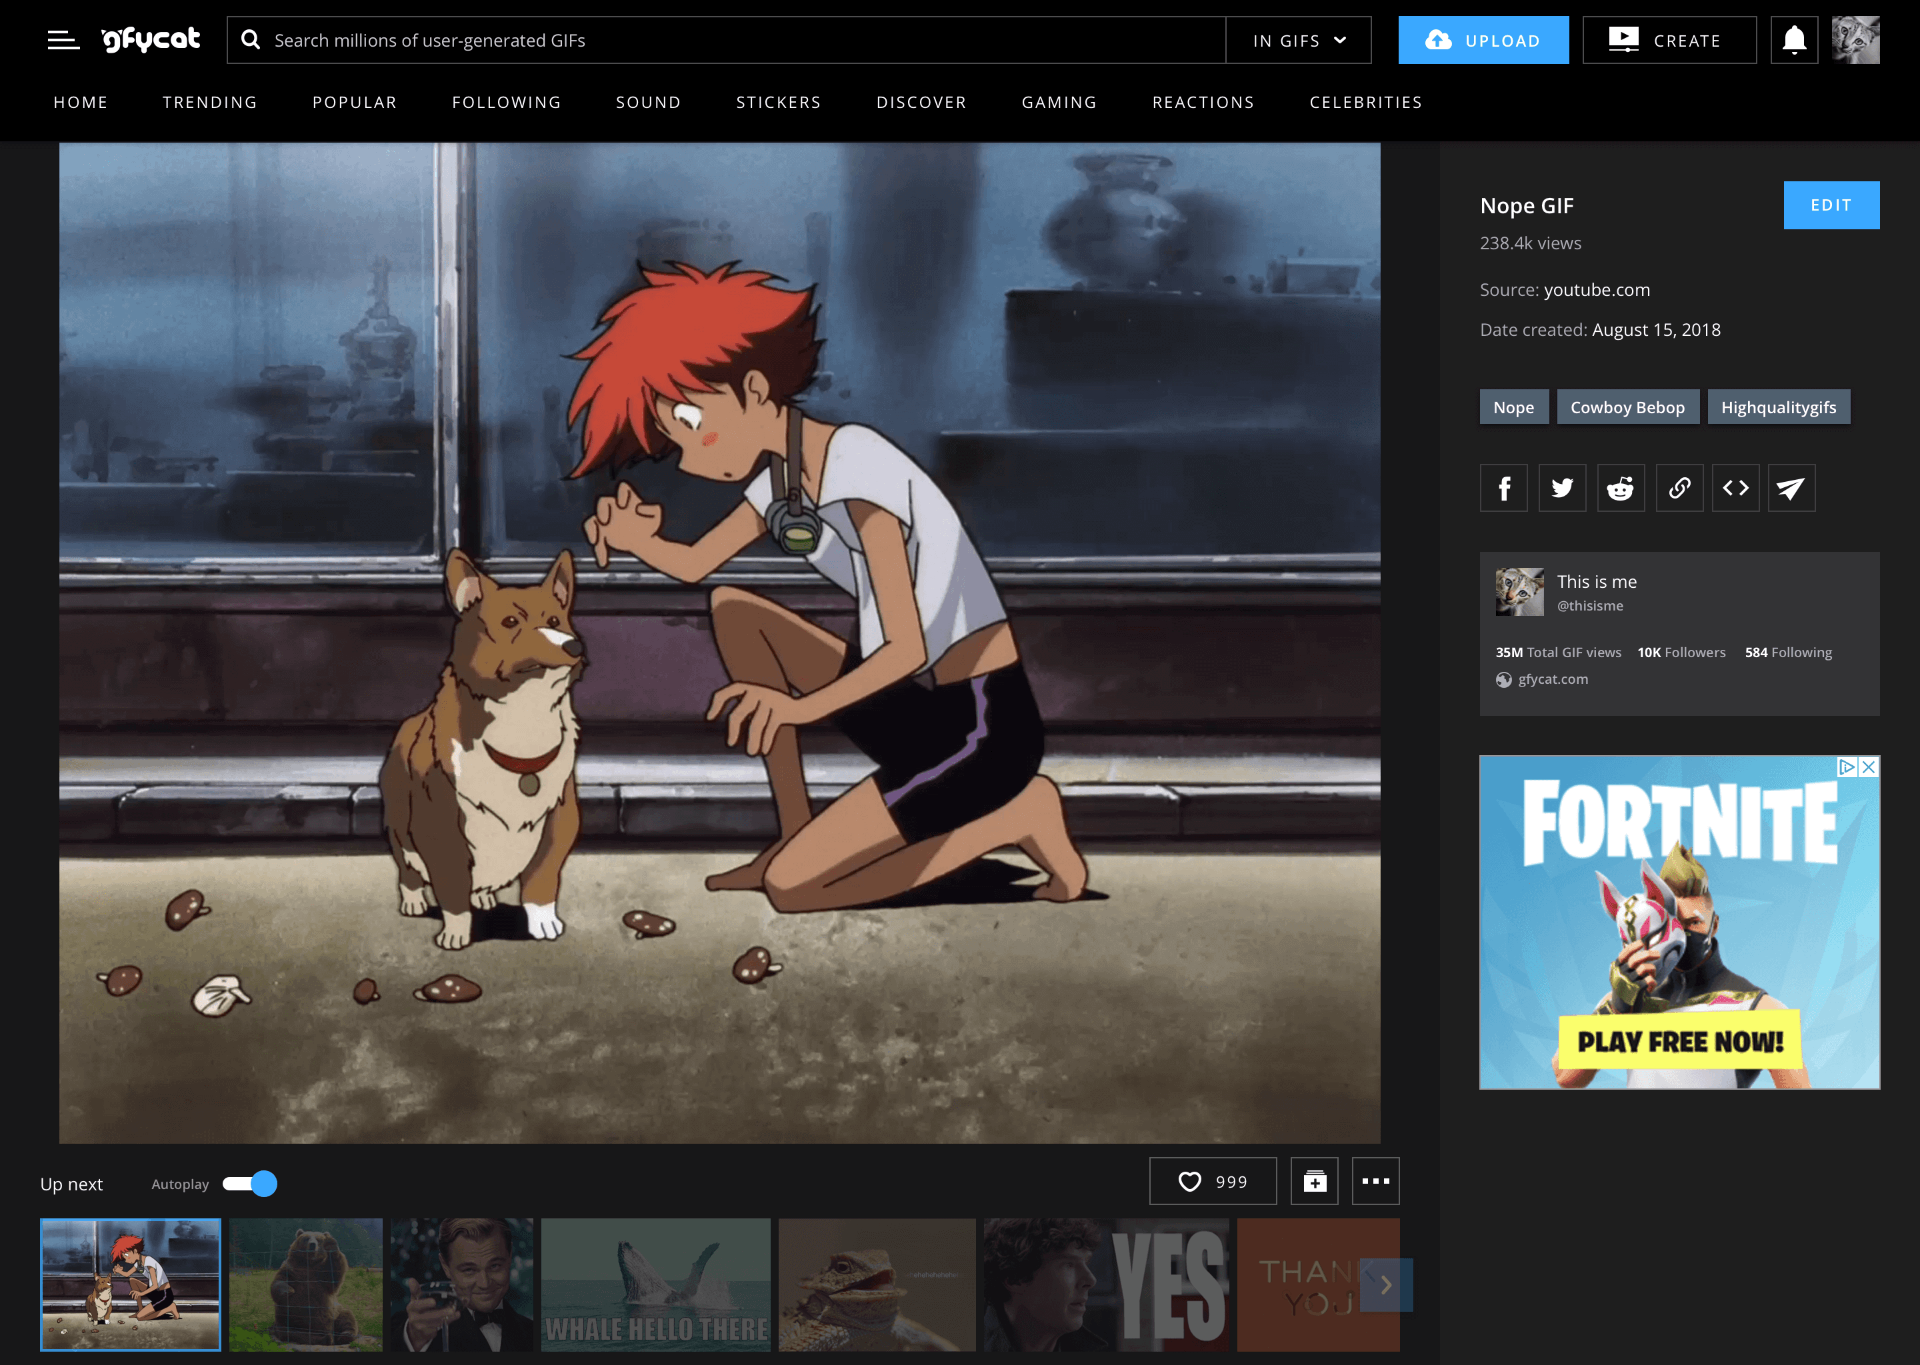Share the GIF on Facebook
Viewport: 1920px width, 1365px height.
point(1504,488)
